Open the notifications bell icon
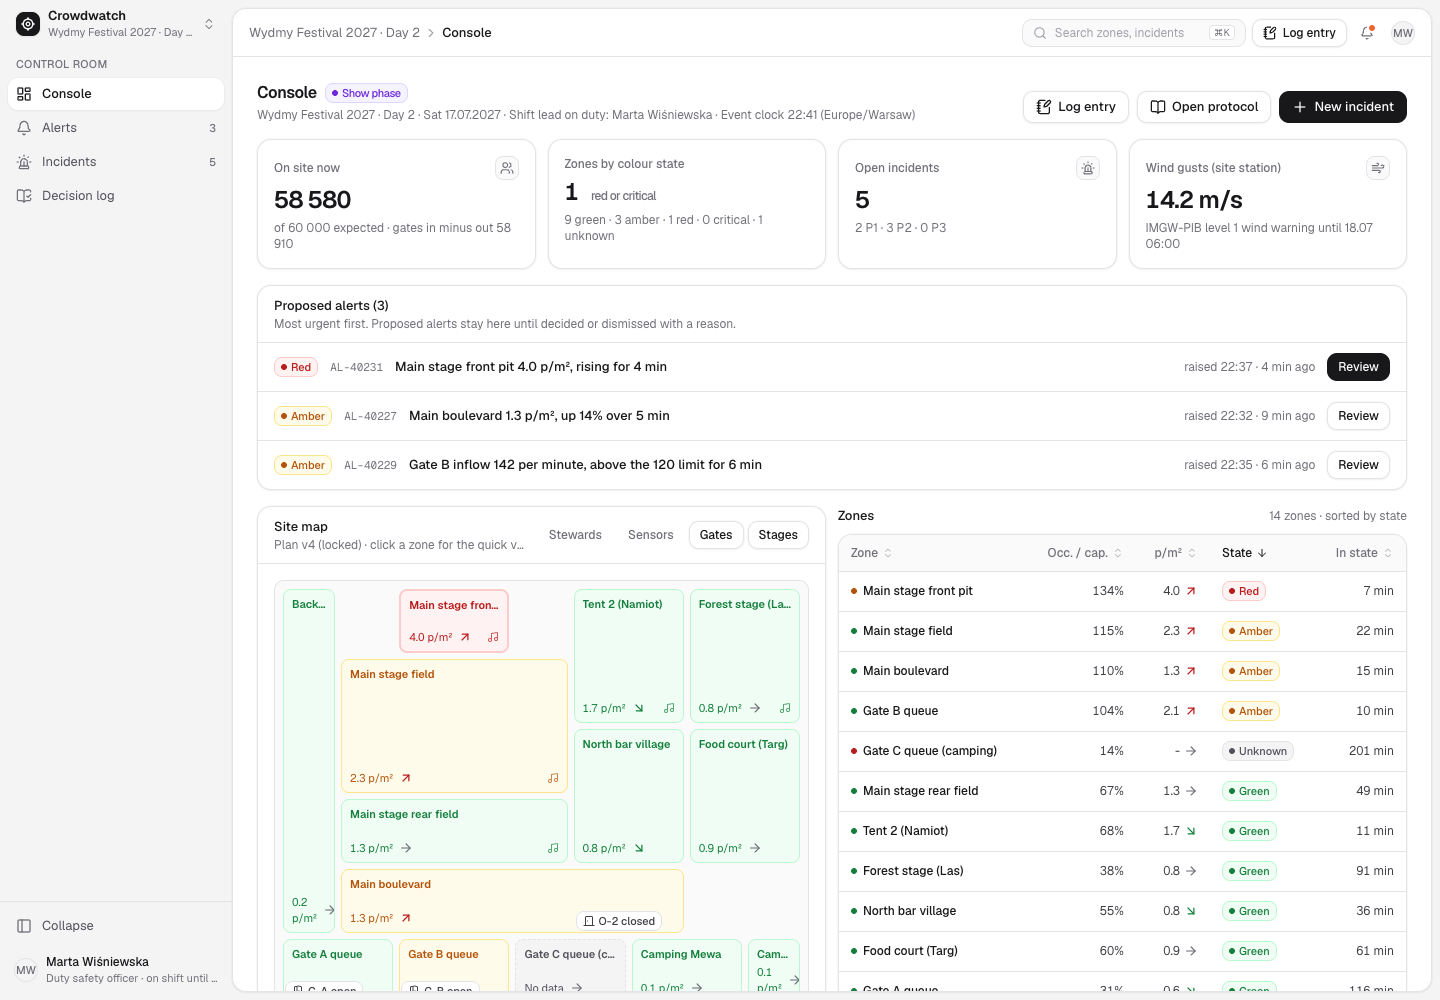 click(x=1367, y=33)
